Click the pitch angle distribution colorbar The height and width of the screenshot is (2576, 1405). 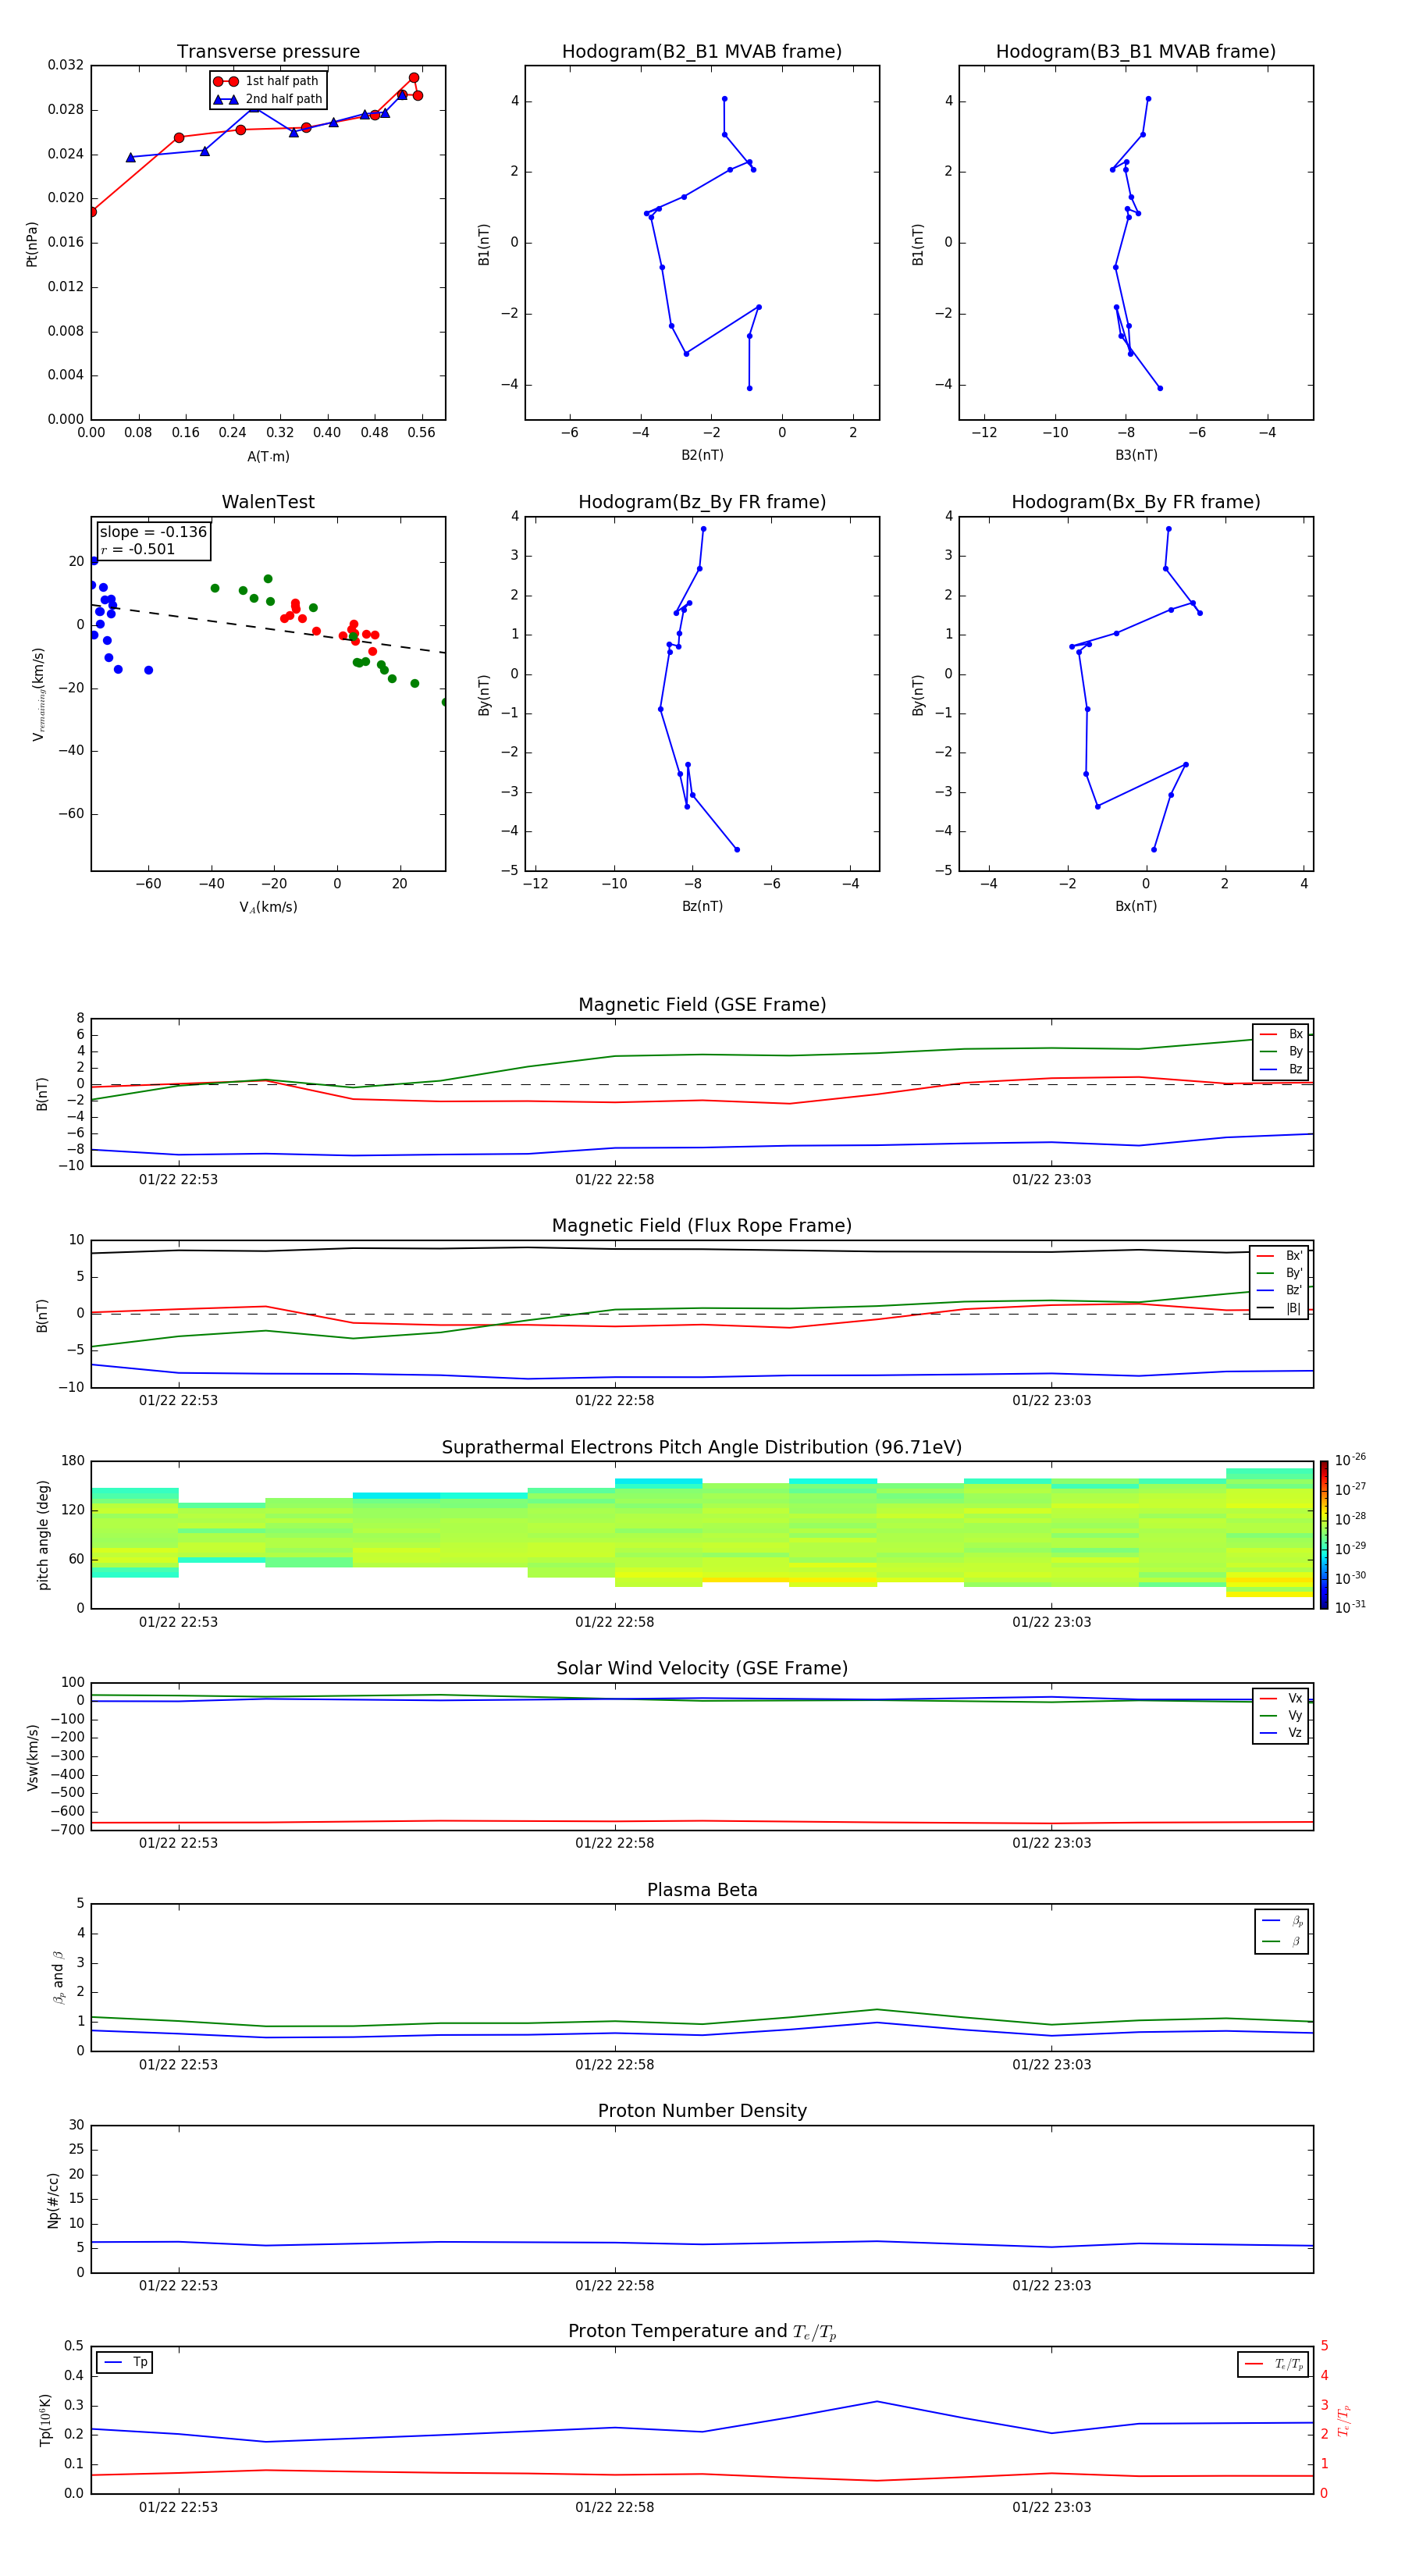tap(1324, 1535)
